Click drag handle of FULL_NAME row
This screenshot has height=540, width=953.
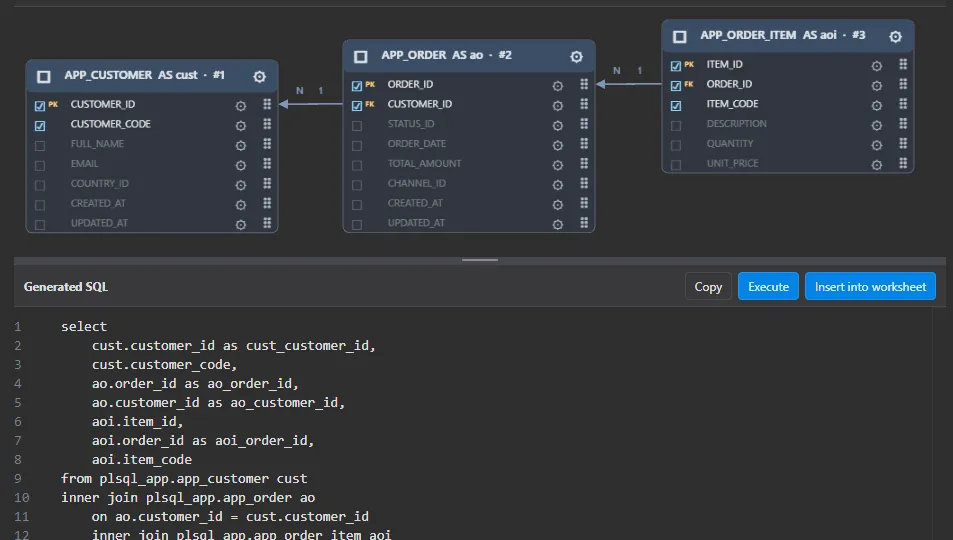(267, 144)
